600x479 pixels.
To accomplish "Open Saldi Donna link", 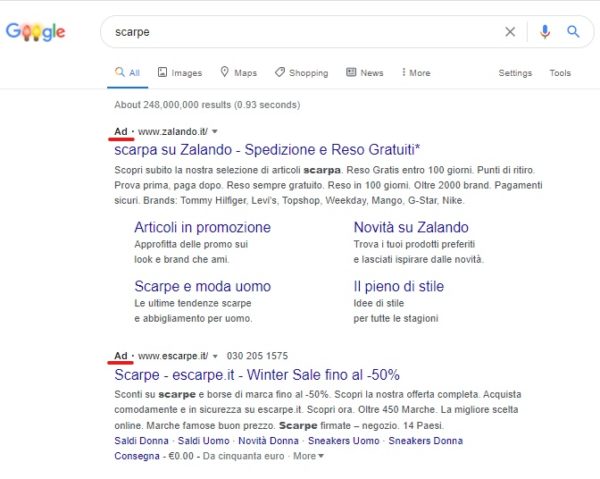I will click(141, 441).
